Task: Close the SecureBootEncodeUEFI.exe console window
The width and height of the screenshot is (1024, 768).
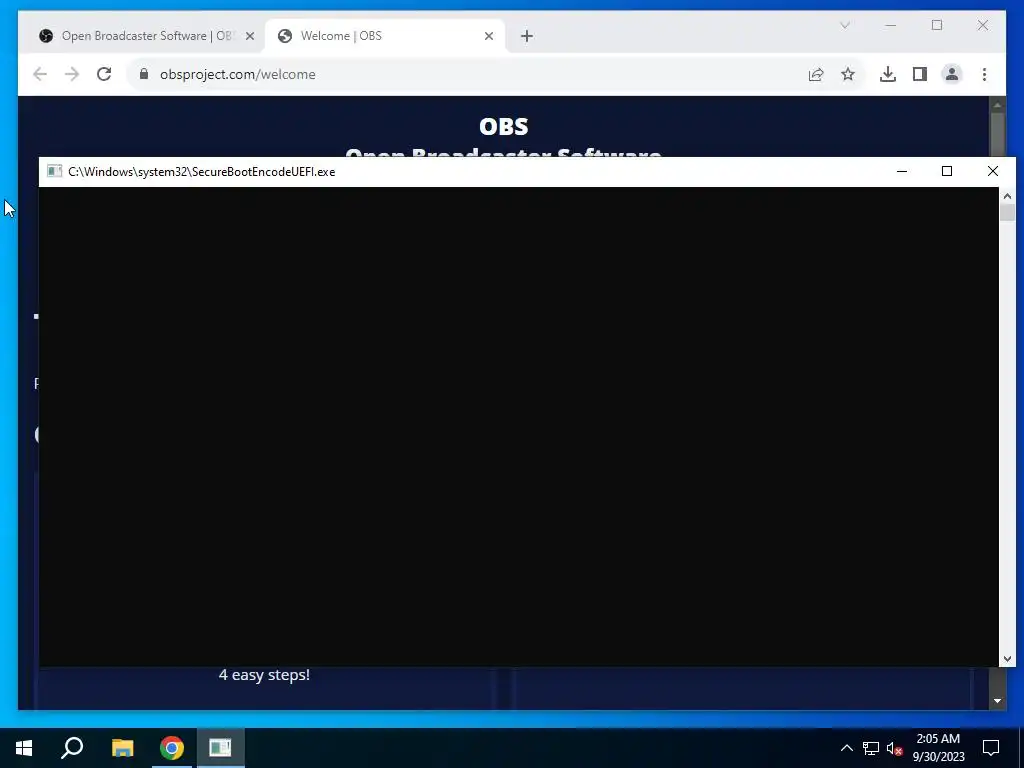Action: point(993,171)
